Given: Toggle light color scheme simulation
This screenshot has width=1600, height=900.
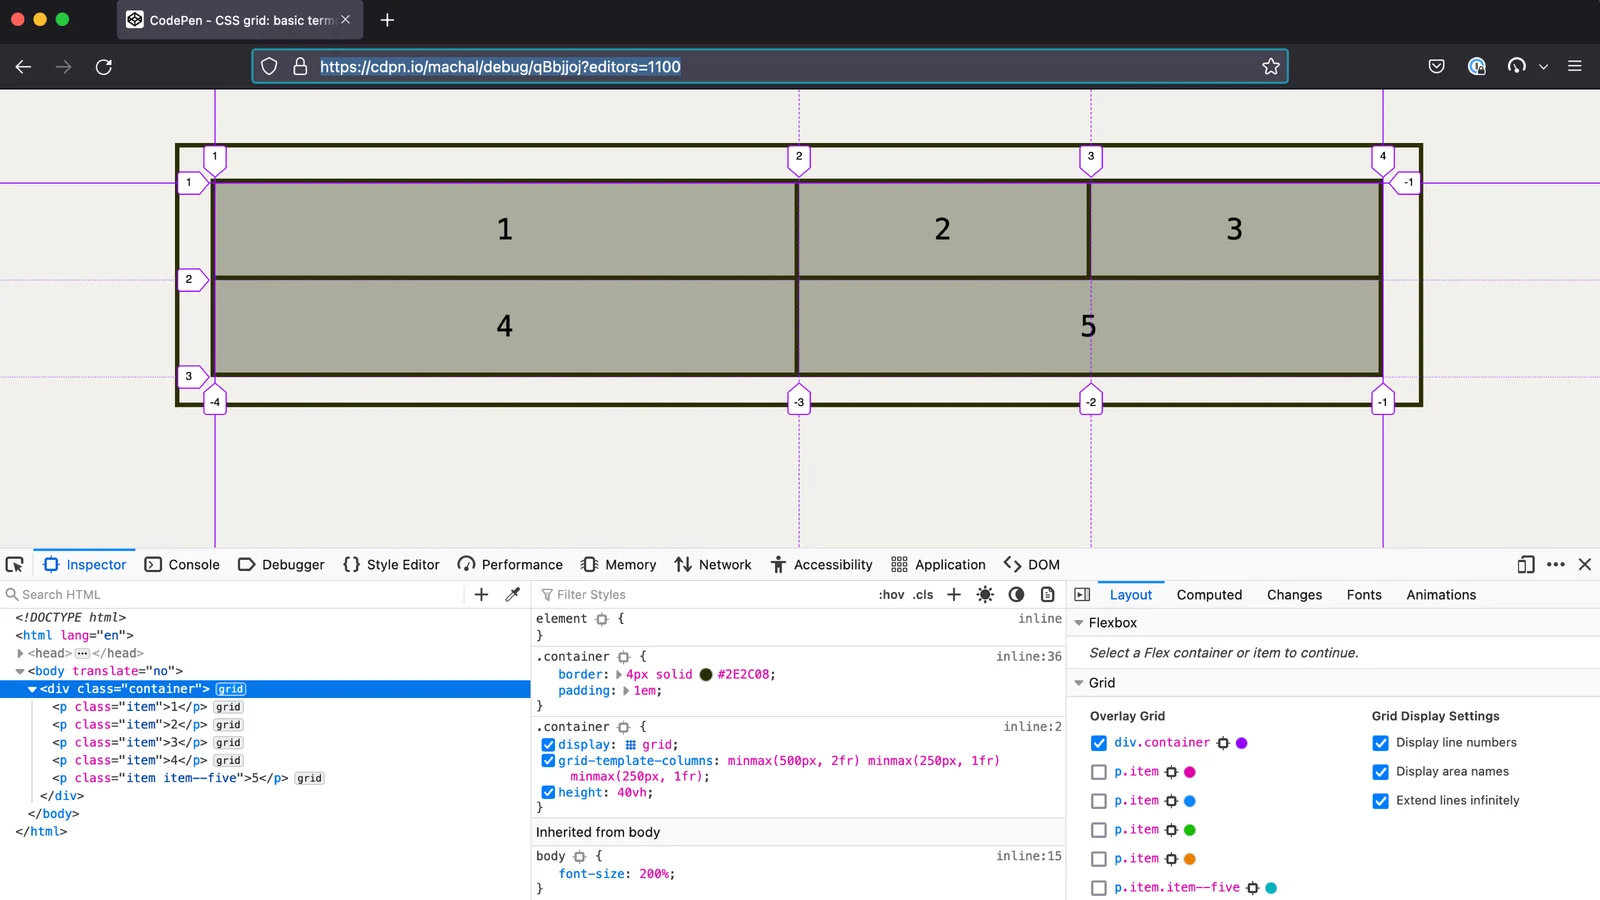Looking at the screenshot, I should [x=985, y=594].
